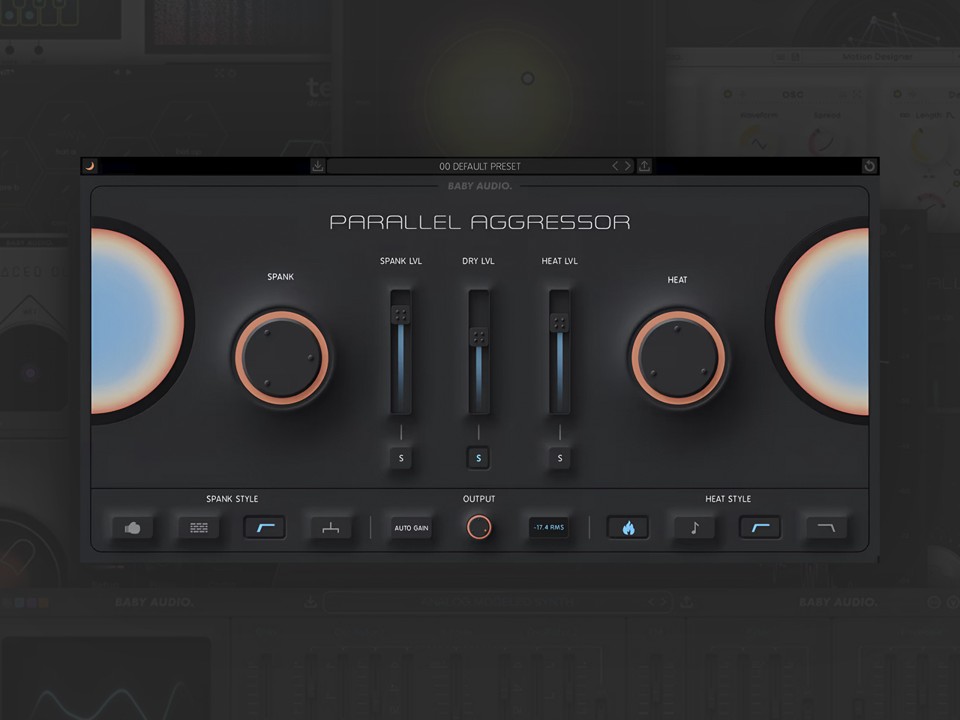Image resolution: width=960 pixels, height=720 pixels.
Task: Click the export preset upload icon
Action: [x=644, y=166]
